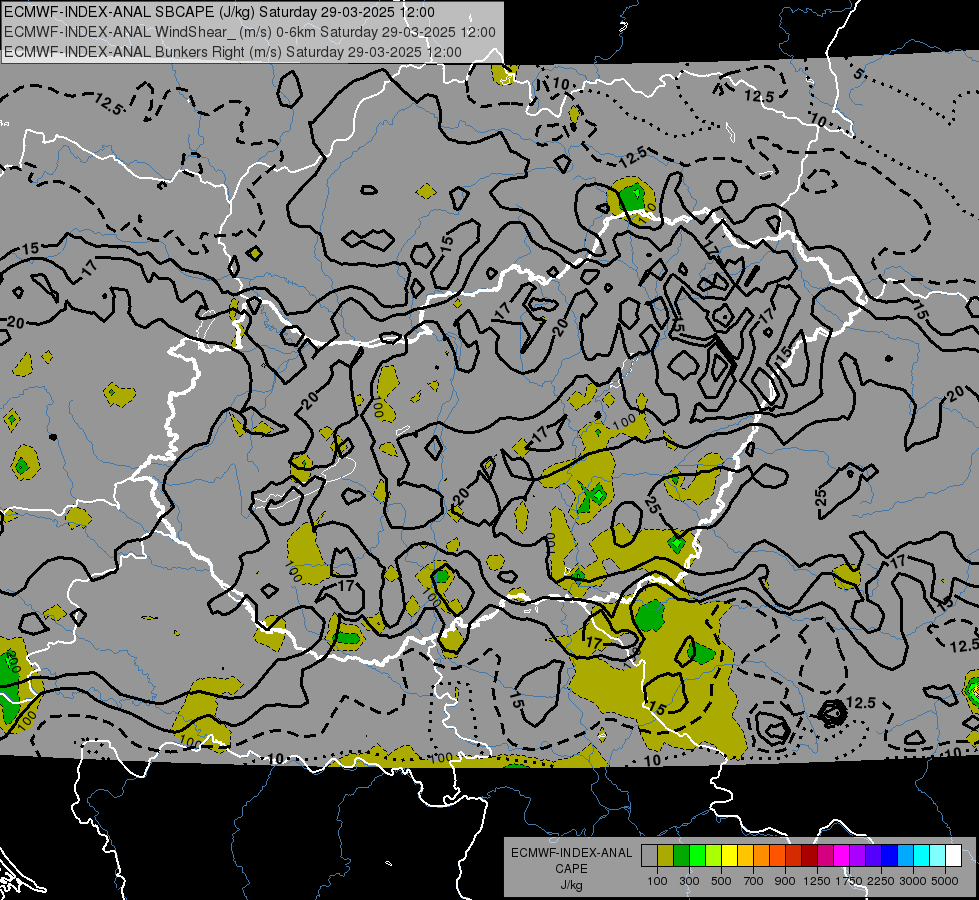Click the 3000 value under the legend bar
979x900 pixels.
coord(913,881)
